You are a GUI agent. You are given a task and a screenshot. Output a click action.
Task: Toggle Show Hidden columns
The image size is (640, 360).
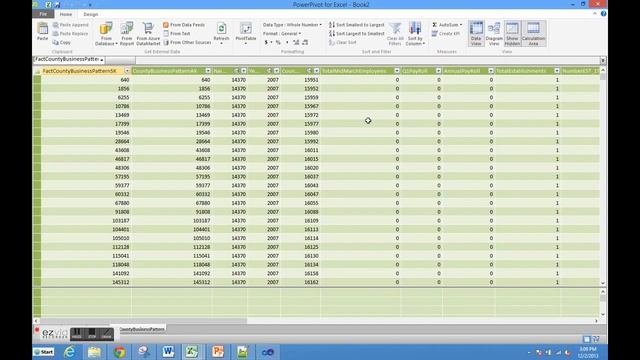click(x=512, y=33)
